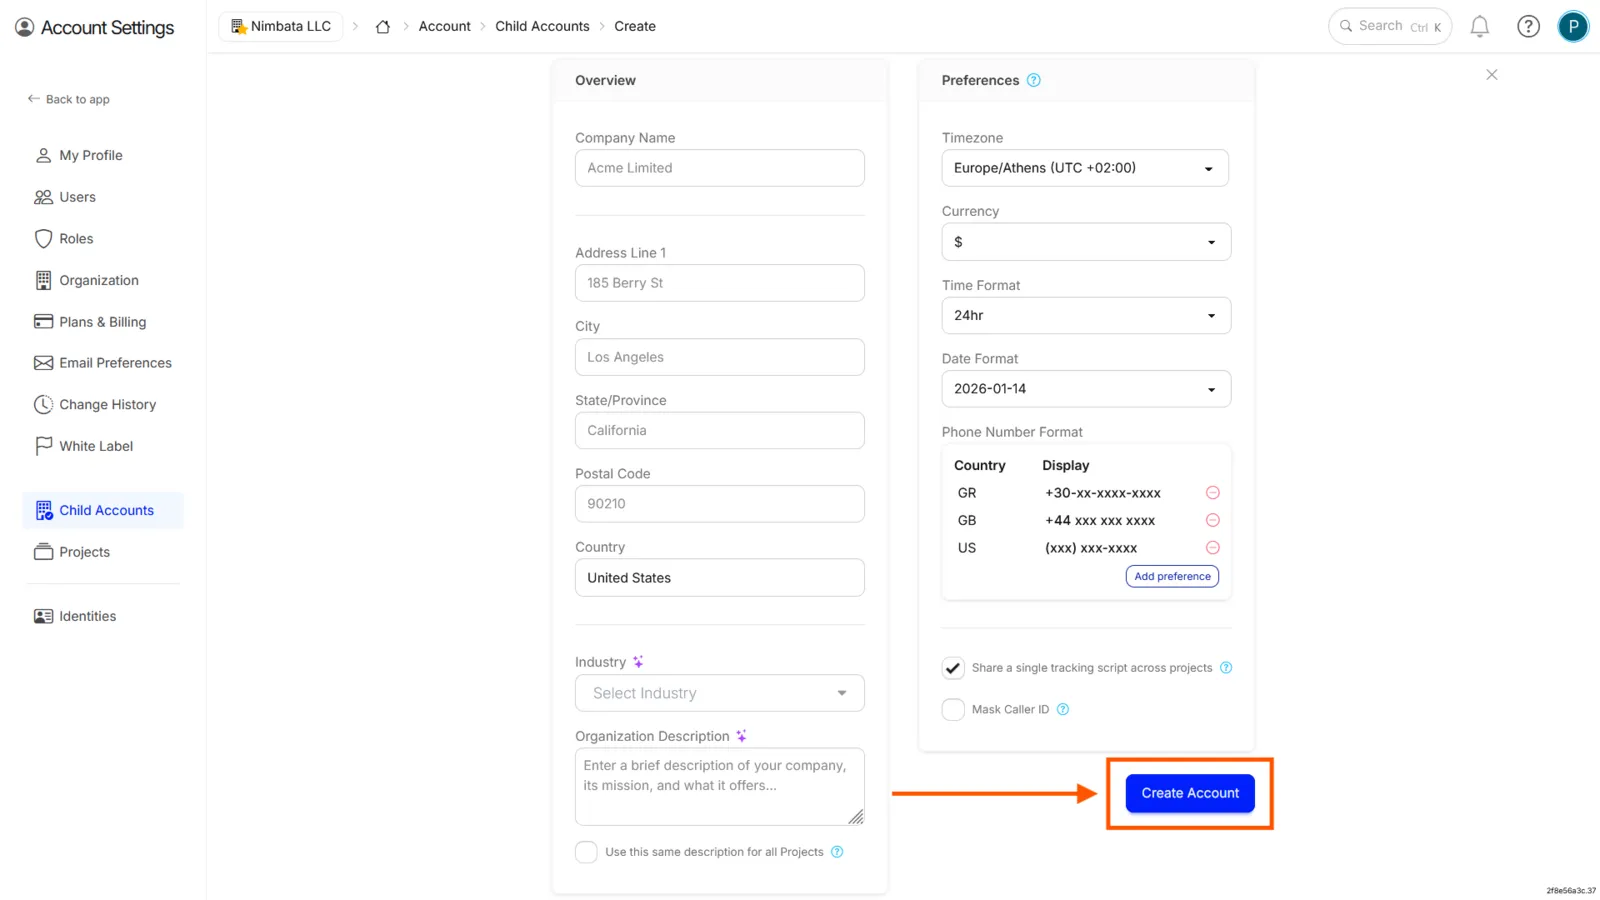Click the Preferences help info icon
Screen dimensions: 1600x900
point(1034,80)
